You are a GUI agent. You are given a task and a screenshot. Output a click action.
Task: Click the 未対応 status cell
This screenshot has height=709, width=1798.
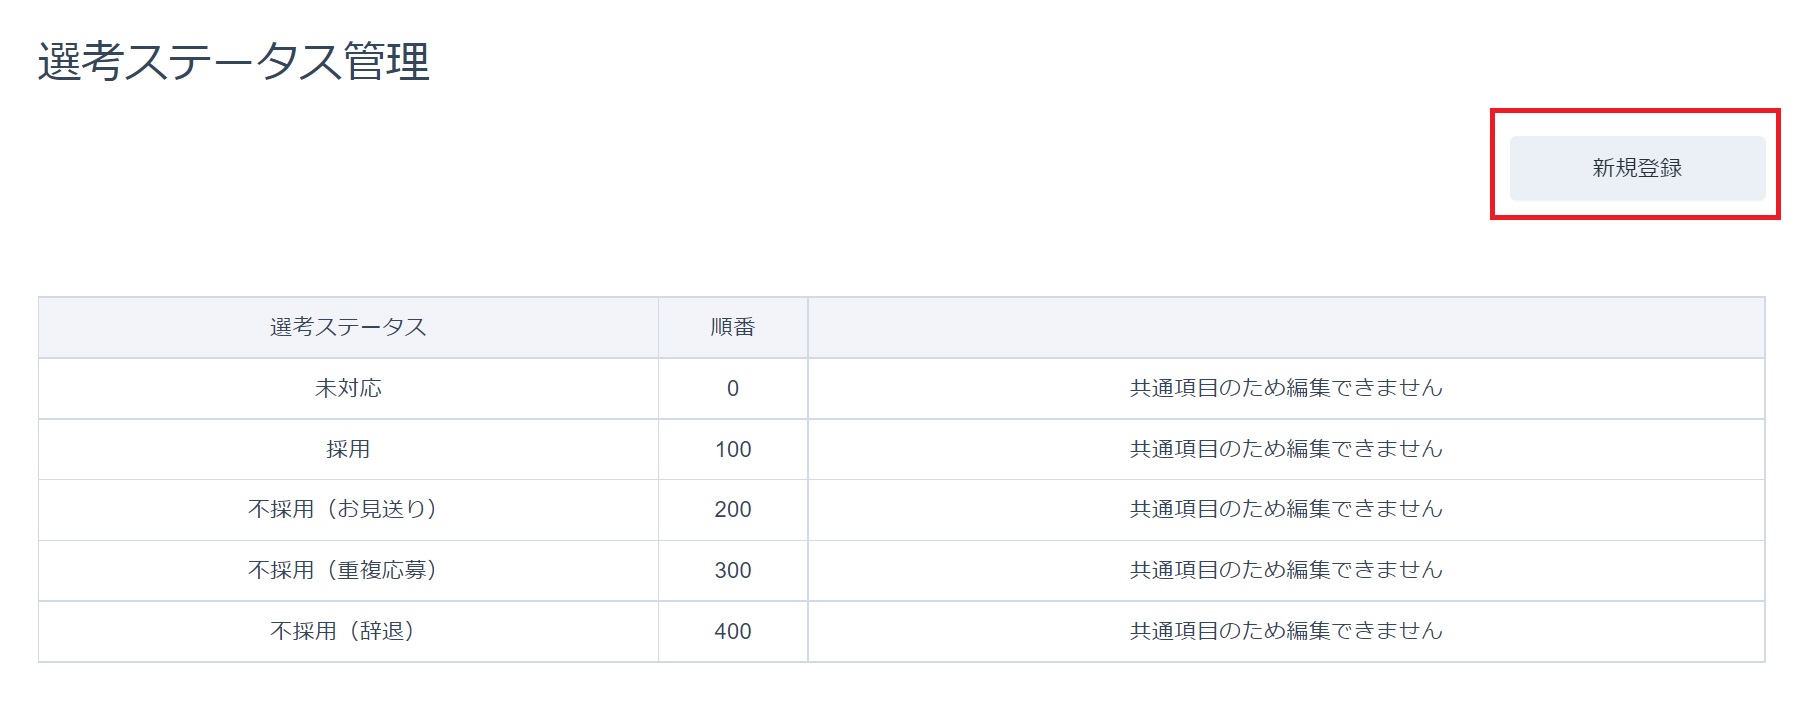point(348,388)
